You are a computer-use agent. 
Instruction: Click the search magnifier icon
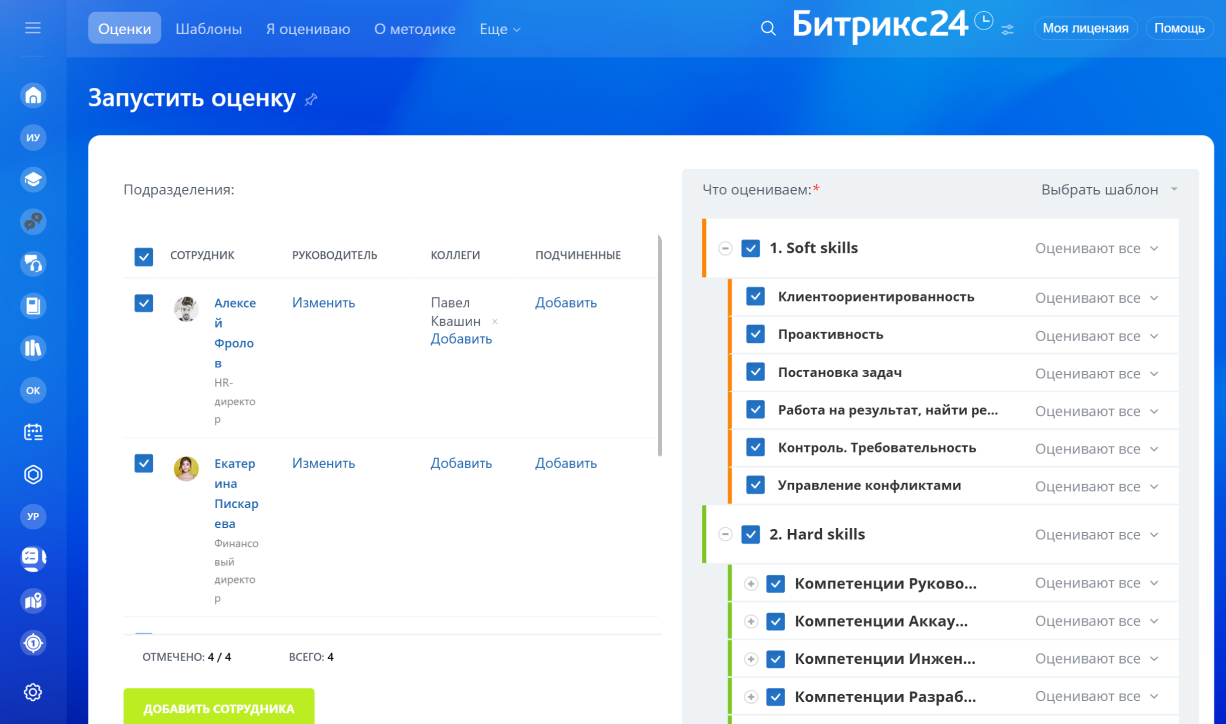pyautogui.click(x=768, y=29)
